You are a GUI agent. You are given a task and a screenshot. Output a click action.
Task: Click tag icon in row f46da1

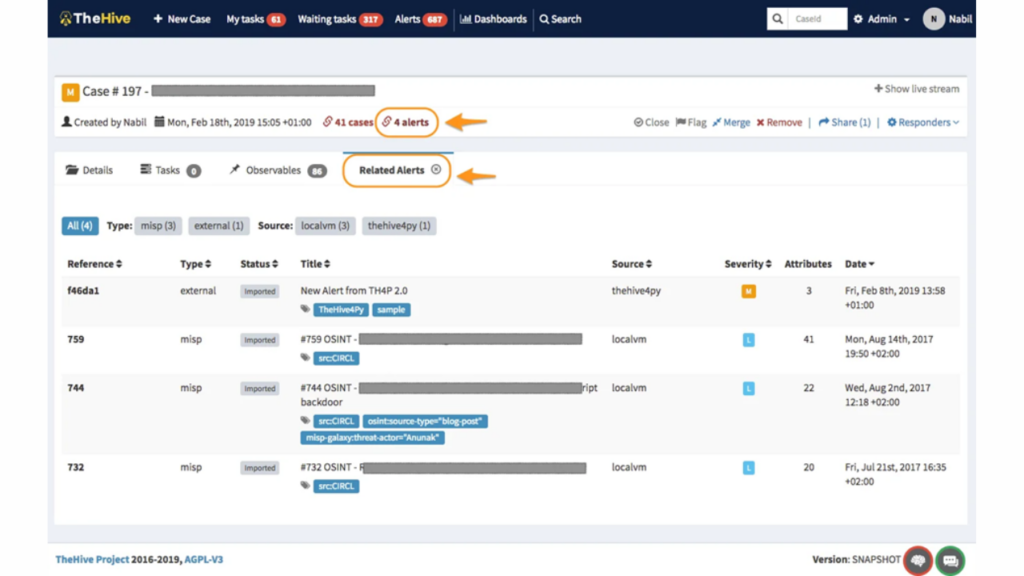[x=305, y=309]
